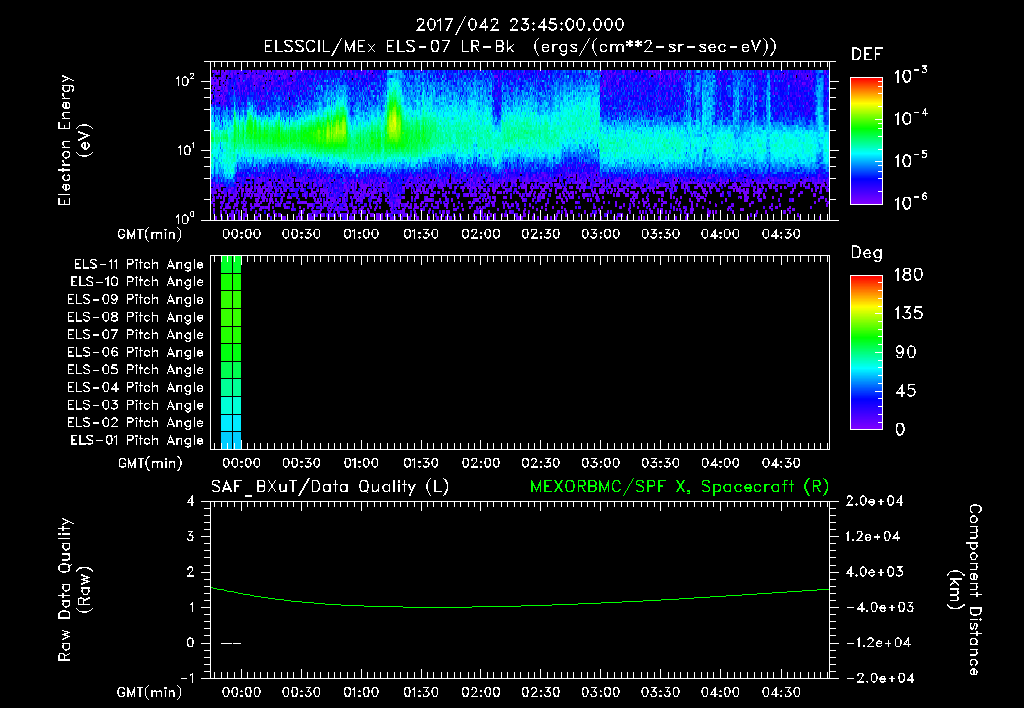Viewport: 1024px width, 708px height.
Task: Click GMT(min) label under the data quality panel
Action: [149, 692]
